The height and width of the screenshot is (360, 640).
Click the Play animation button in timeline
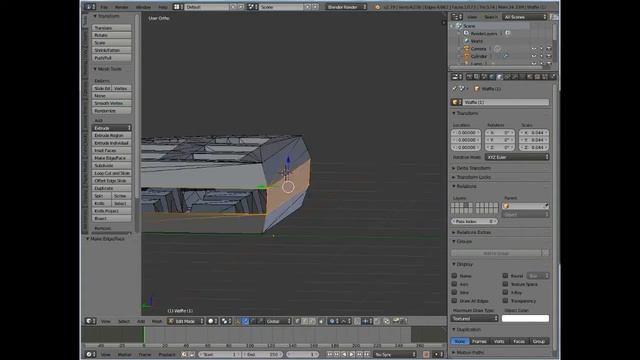(352, 354)
